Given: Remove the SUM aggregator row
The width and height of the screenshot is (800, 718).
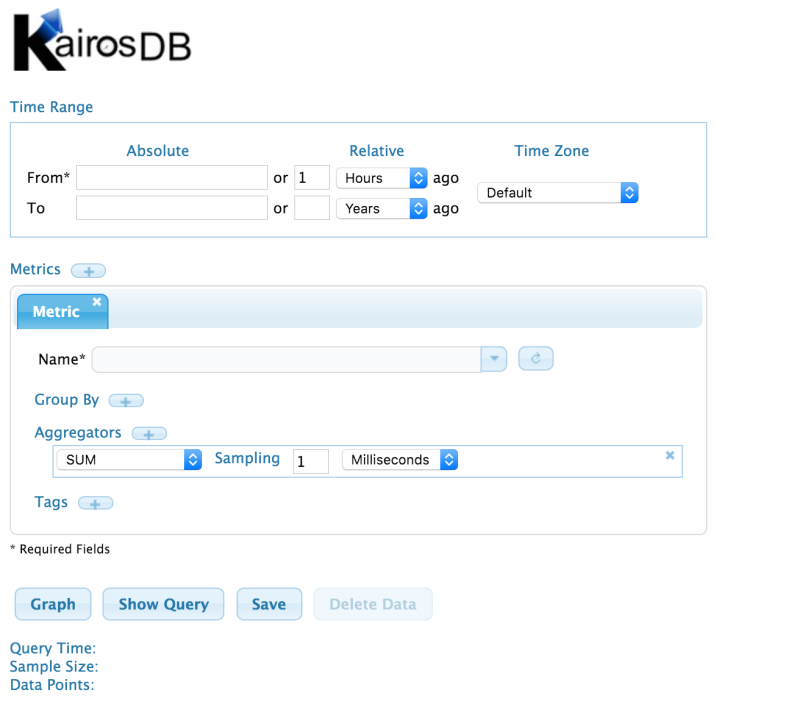Looking at the screenshot, I should tap(670, 455).
